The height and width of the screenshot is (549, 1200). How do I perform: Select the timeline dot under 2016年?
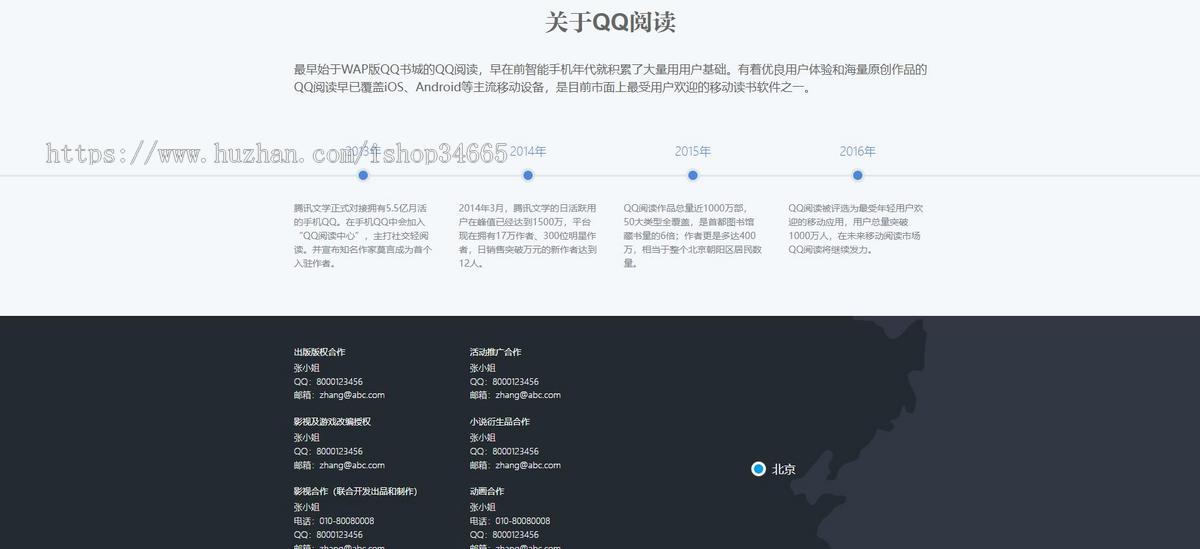[x=858, y=175]
